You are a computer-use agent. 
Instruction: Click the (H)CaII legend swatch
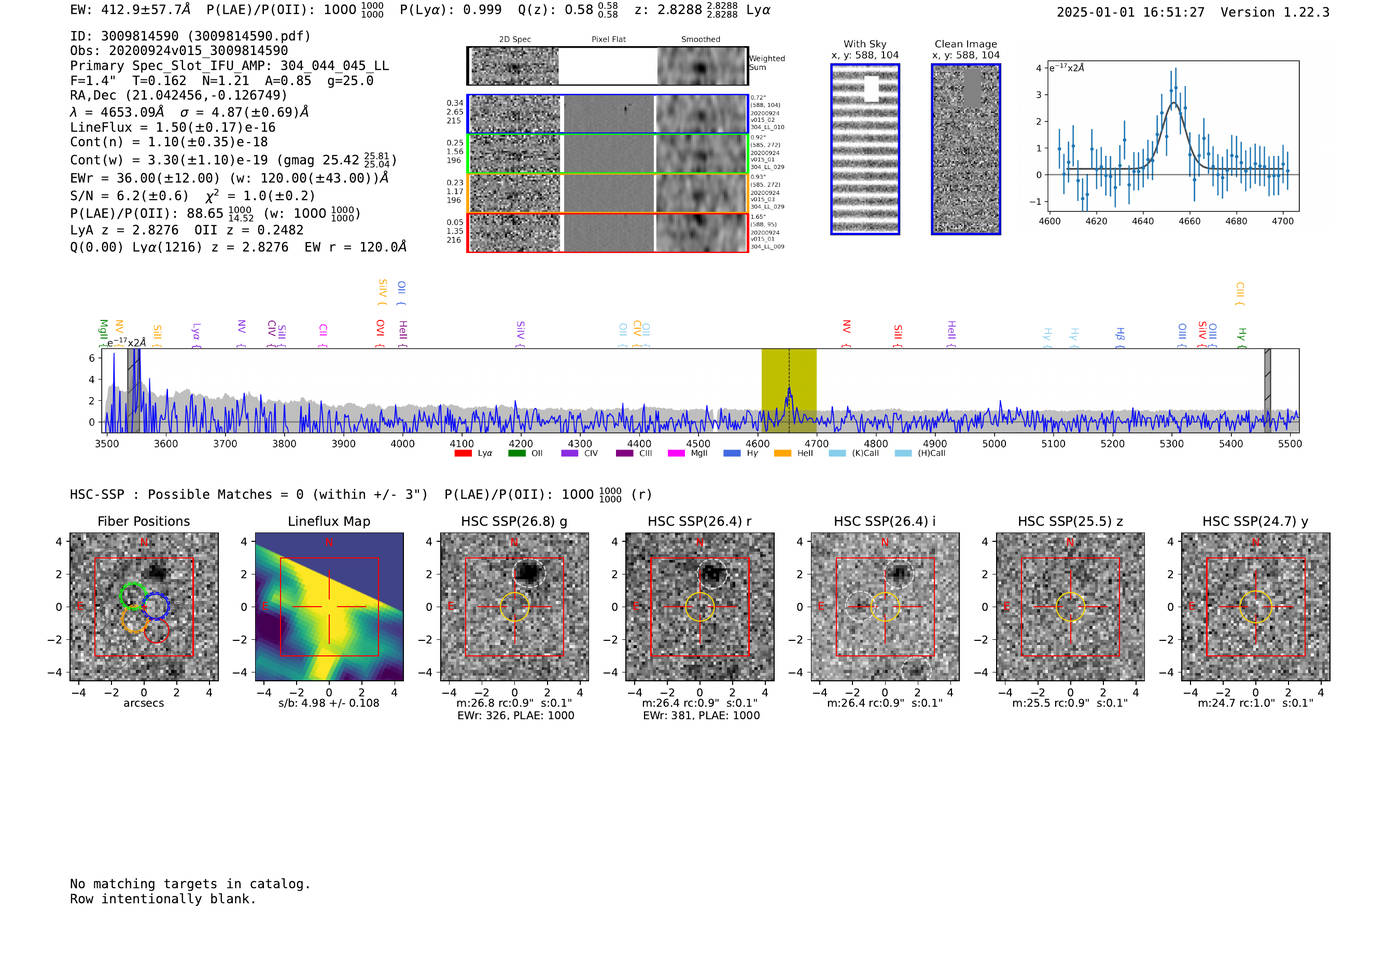(903, 453)
